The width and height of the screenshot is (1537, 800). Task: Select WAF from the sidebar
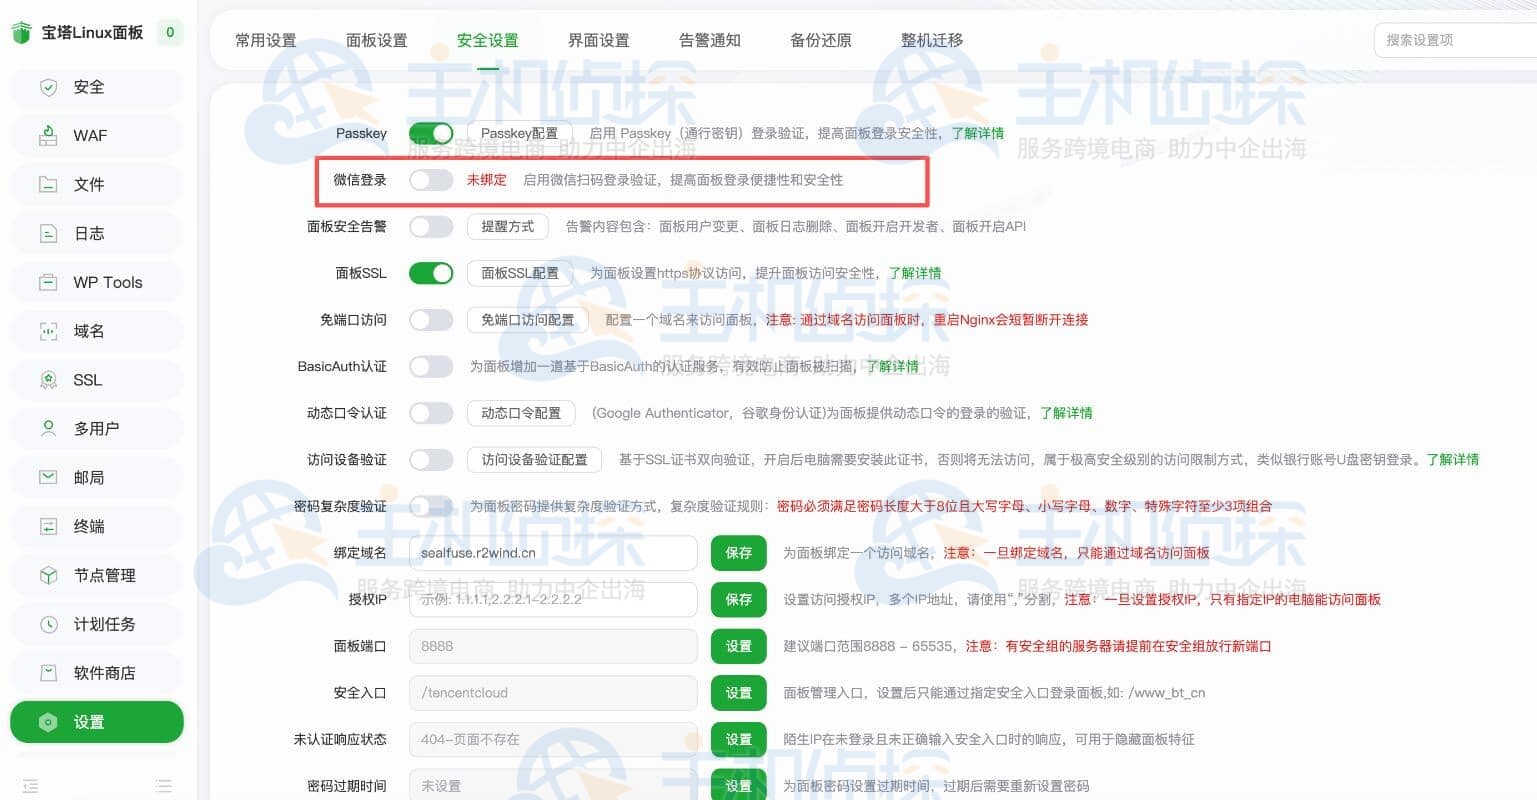pyautogui.click(x=88, y=135)
